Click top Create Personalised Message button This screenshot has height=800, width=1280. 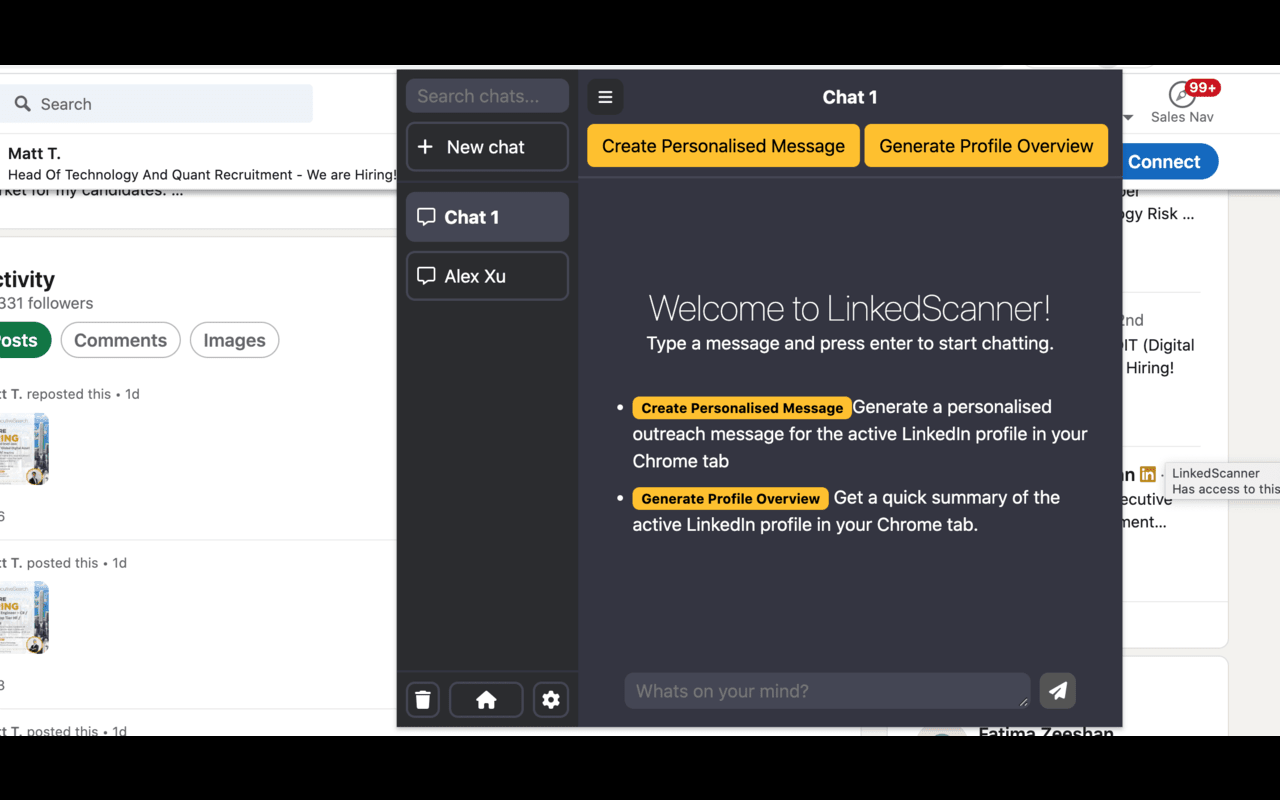click(723, 146)
